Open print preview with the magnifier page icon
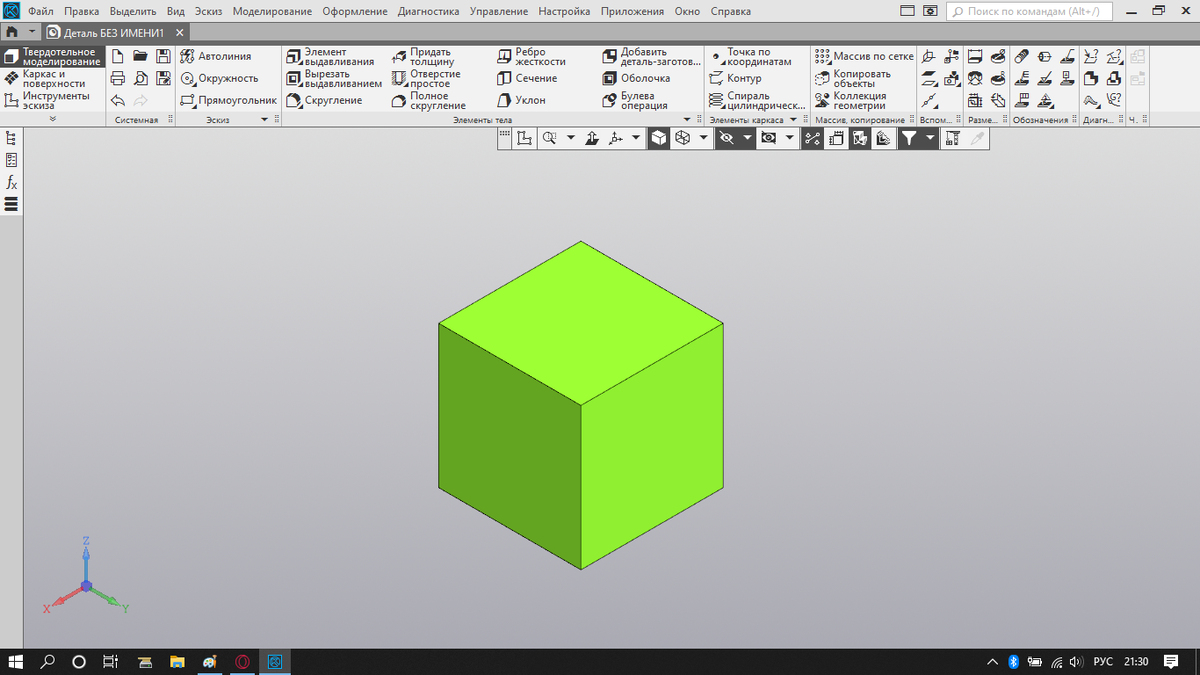Screen dimensions: 1200x675 tap(140, 78)
